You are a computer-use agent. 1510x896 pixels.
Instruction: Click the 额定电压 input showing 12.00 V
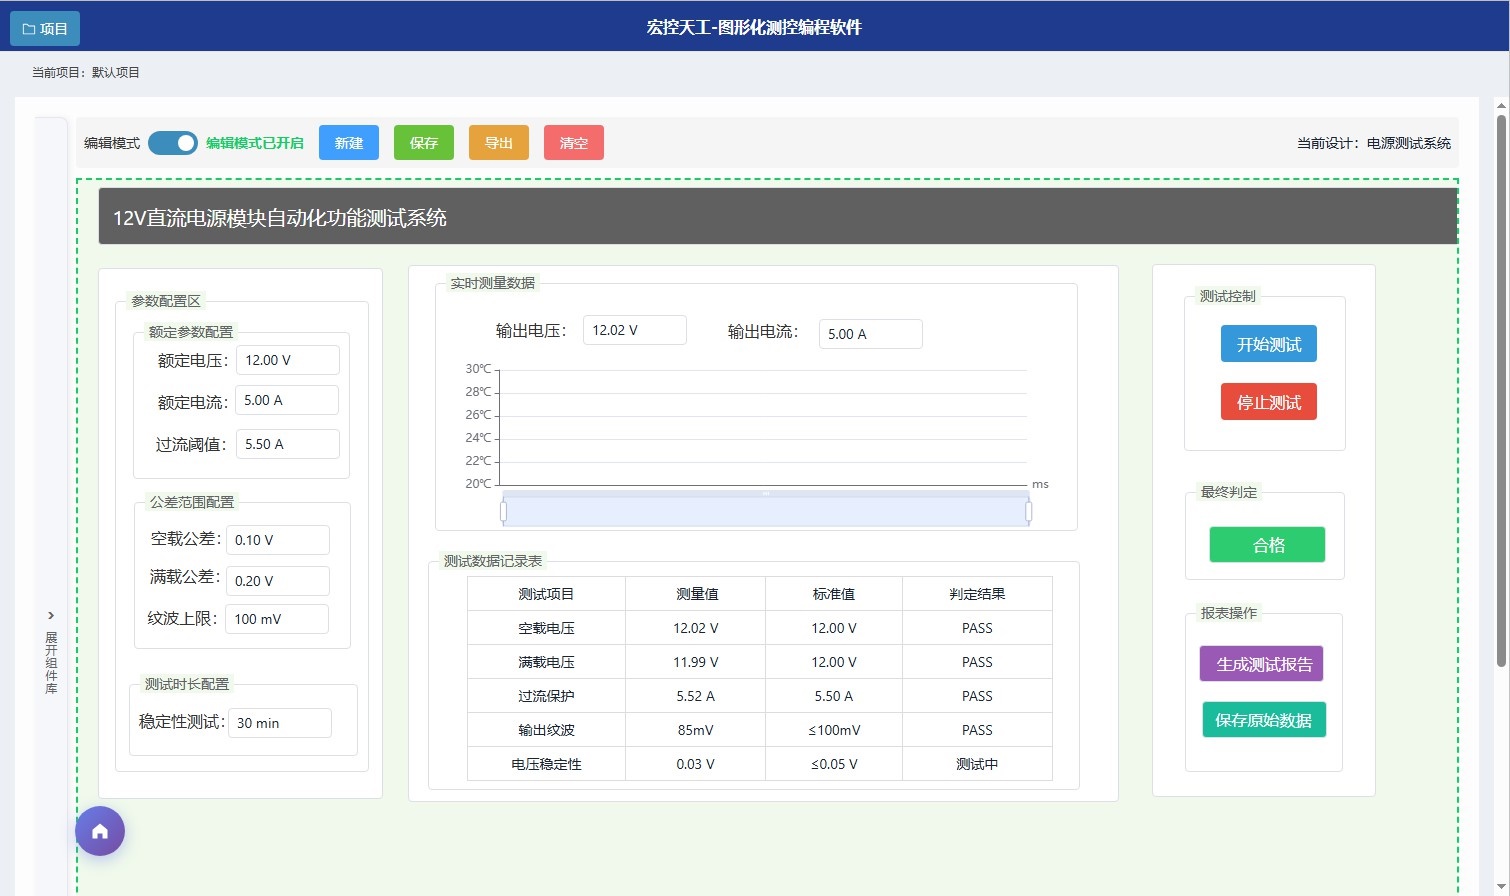coord(287,359)
